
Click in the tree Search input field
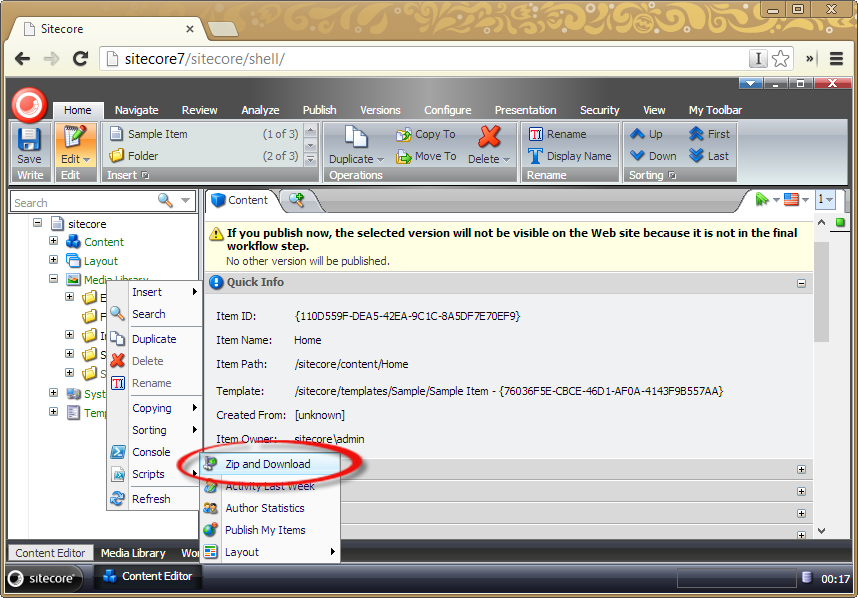pyautogui.click(x=80, y=202)
